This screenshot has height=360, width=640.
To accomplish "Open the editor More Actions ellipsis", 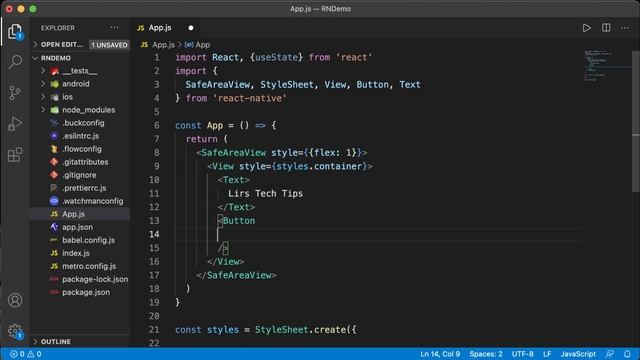I will pos(625,28).
